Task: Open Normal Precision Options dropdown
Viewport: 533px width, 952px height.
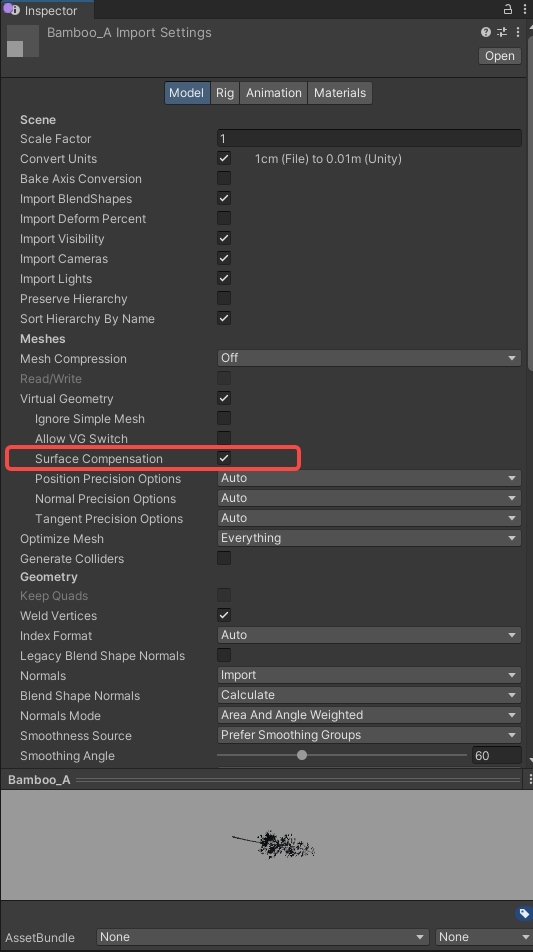Action: tap(369, 498)
